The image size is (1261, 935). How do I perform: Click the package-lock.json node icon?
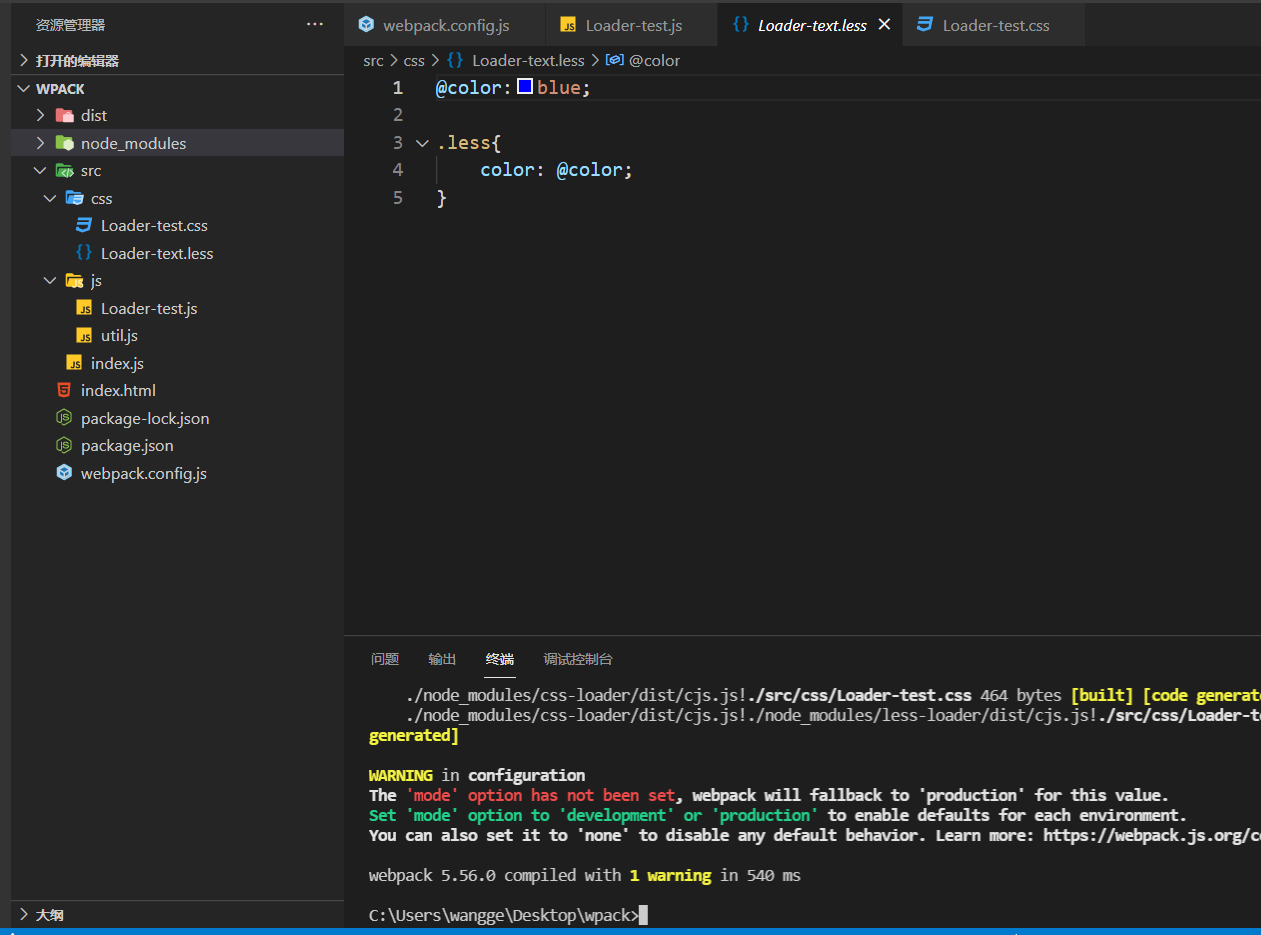point(65,418)
